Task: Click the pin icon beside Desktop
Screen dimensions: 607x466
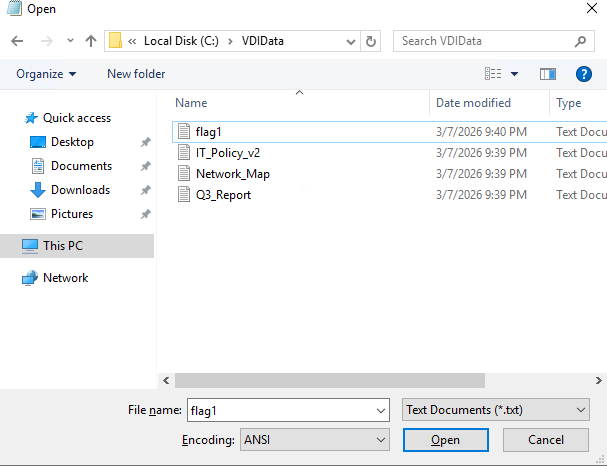Action: [x=145, y=142]
